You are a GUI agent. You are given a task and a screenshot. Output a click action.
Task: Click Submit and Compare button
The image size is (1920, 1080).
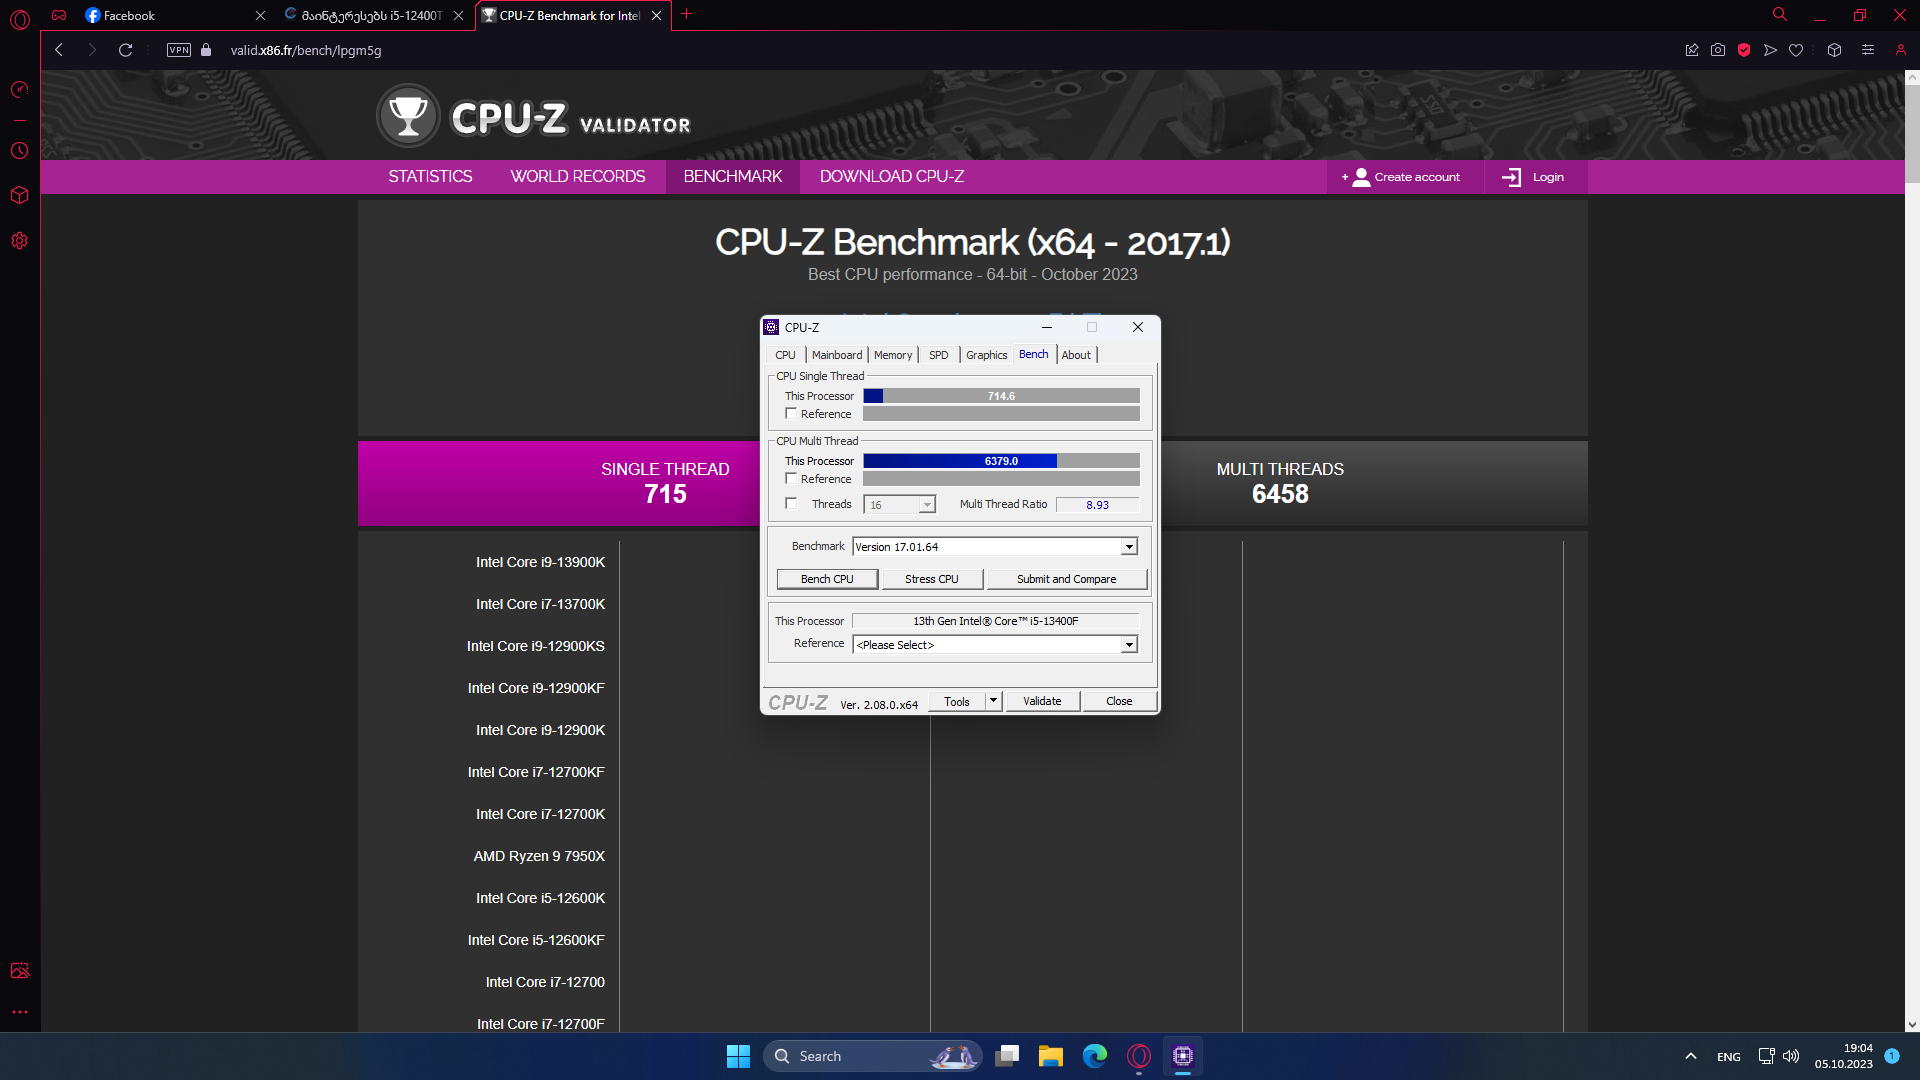(x=1066, y=579)
